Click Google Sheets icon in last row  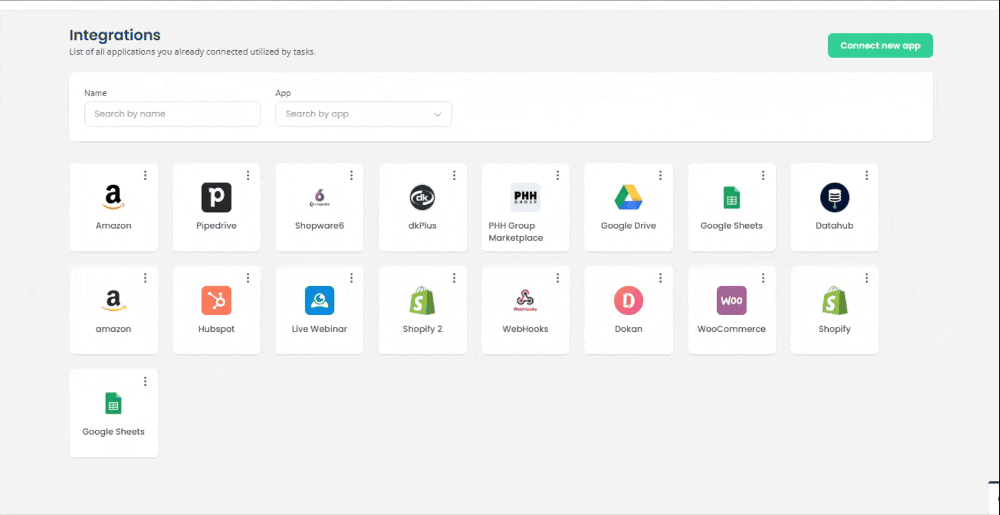pos(114,403)
